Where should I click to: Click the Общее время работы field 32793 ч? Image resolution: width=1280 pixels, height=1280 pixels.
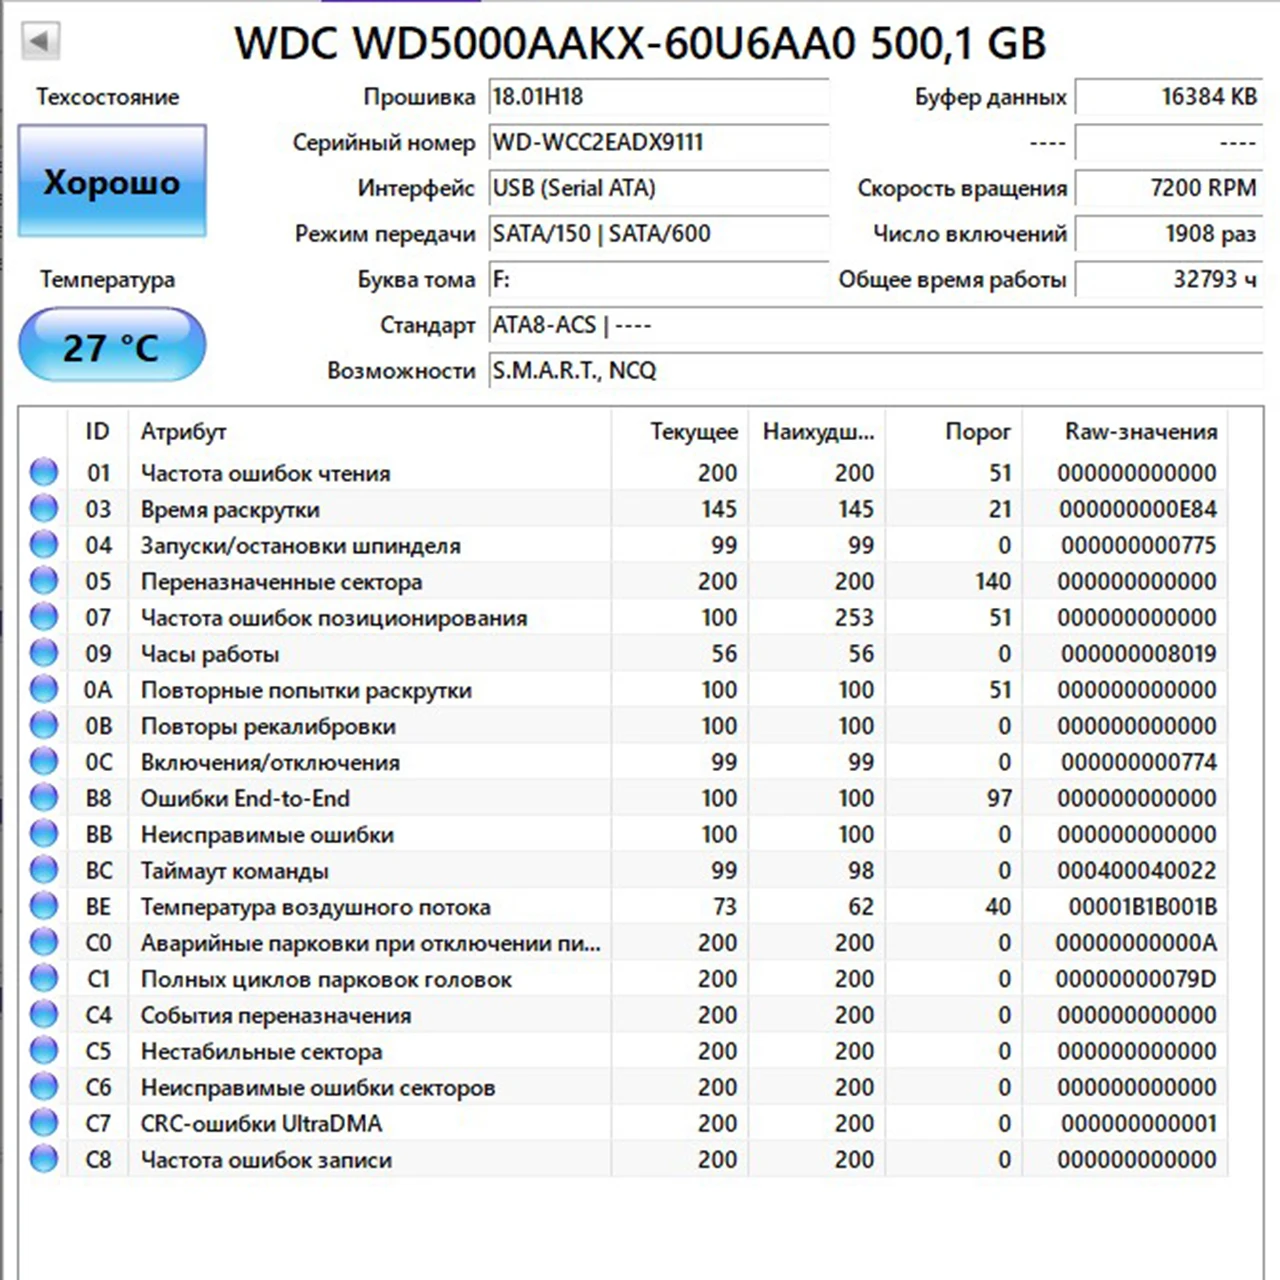coord(1169,279)
